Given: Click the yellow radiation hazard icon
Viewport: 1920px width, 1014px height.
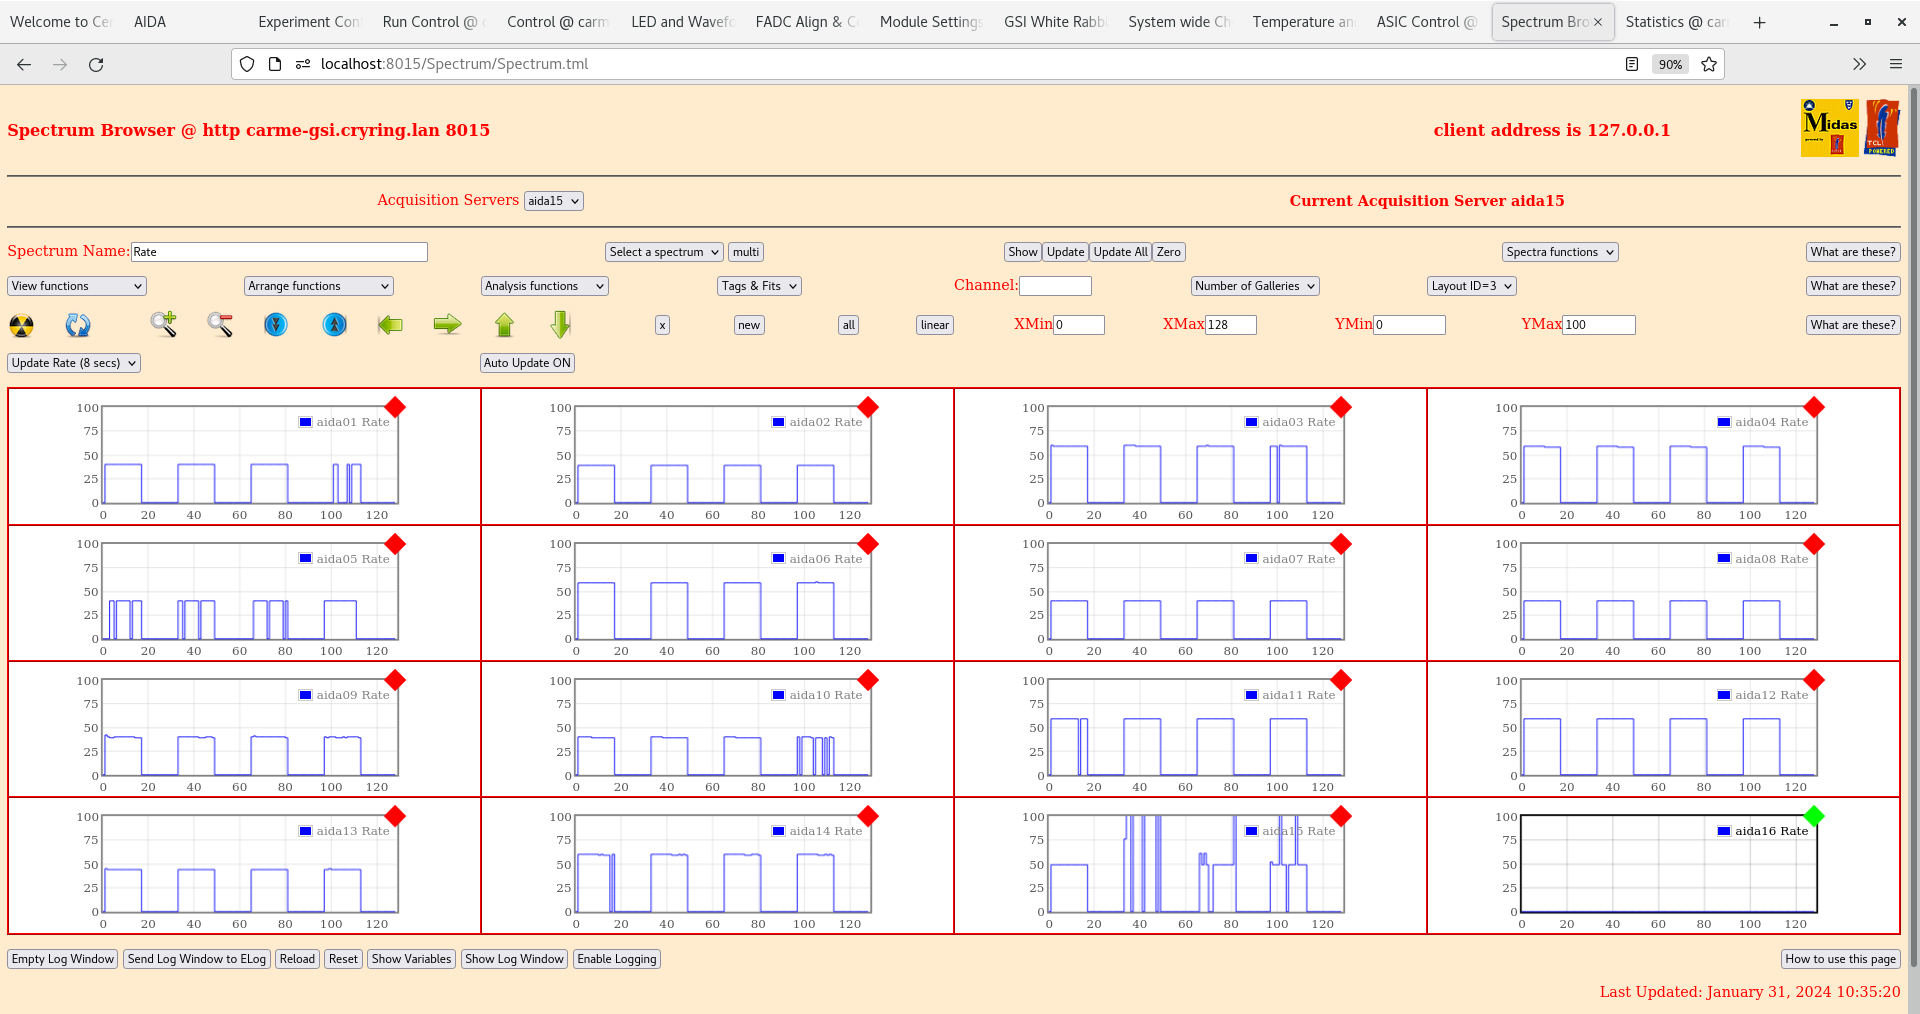Looking at the screenshot, I should tap(21, 325).
